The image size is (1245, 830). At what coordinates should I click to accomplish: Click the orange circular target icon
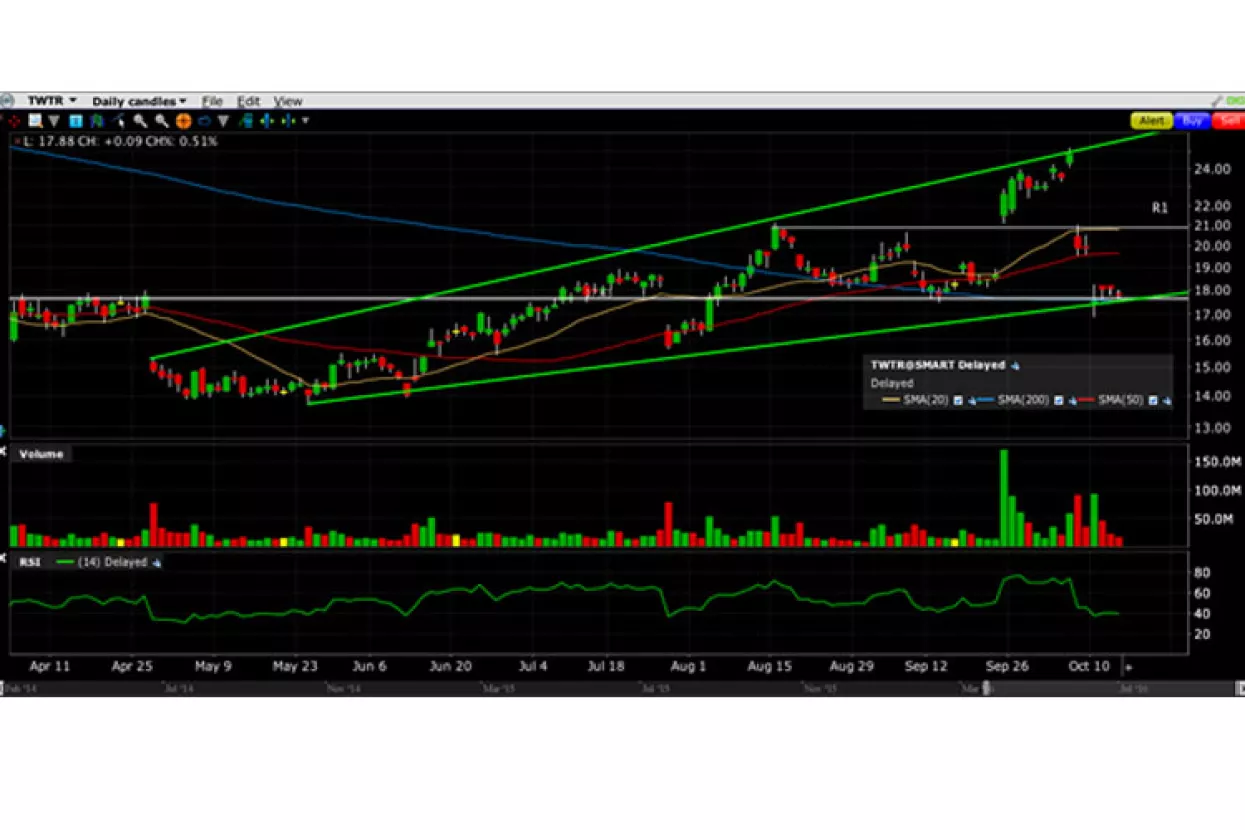184,121
